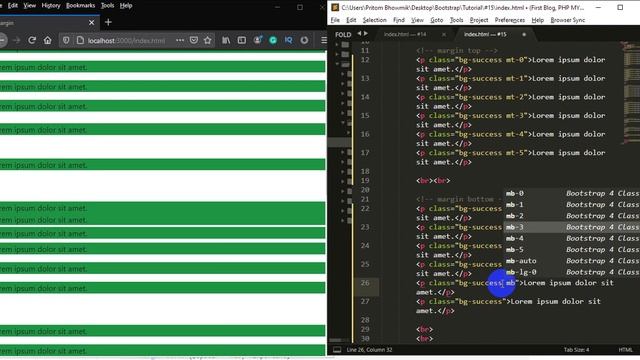Viewport: 640px width, 360px height.
Task: Choose mb-5 autocomplete suggestion
Action: pyautogui.click(x=571, y=249)
